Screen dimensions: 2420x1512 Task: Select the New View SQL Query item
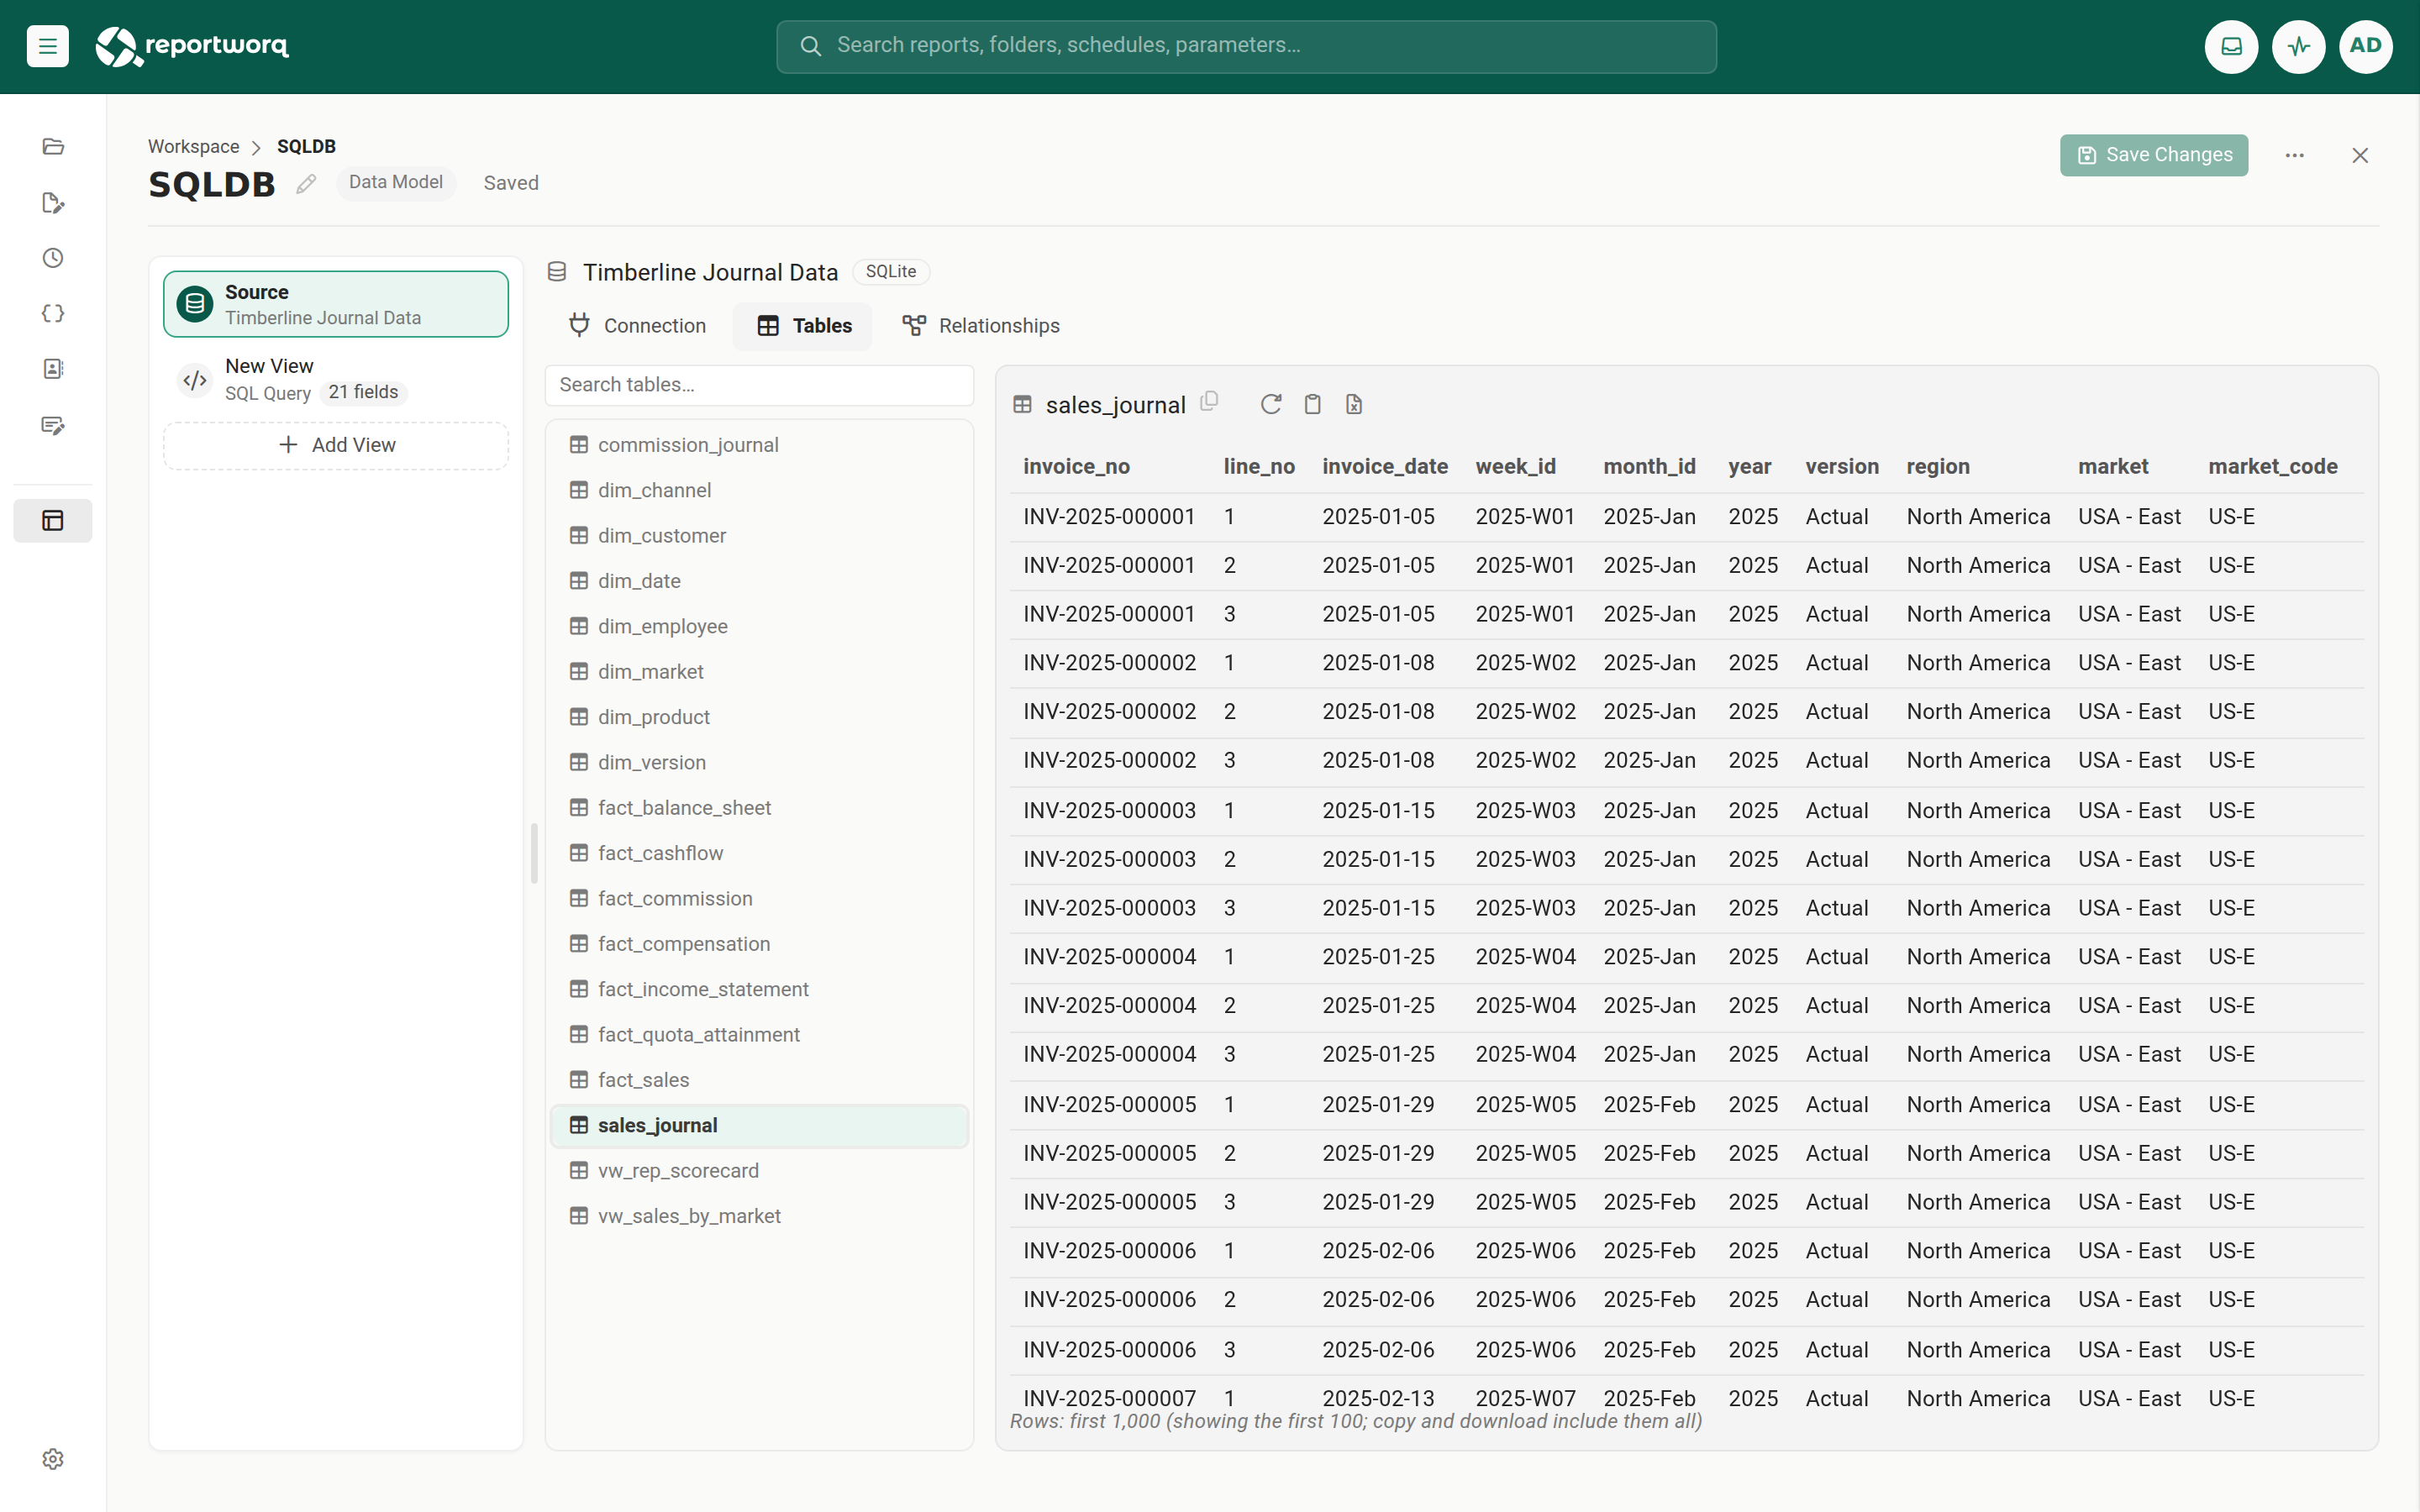[336, 379]
